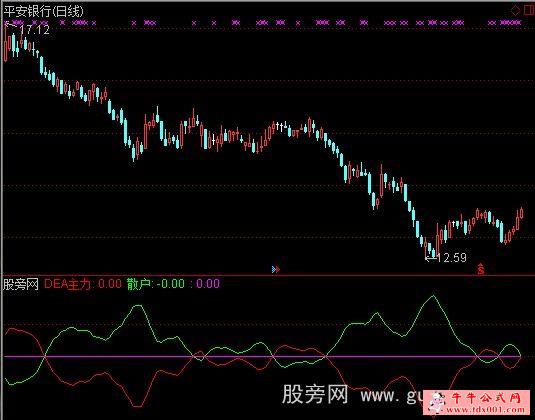Click the red S signal marker
Viewport: 535px width, 420px height.
coord(481,269)
